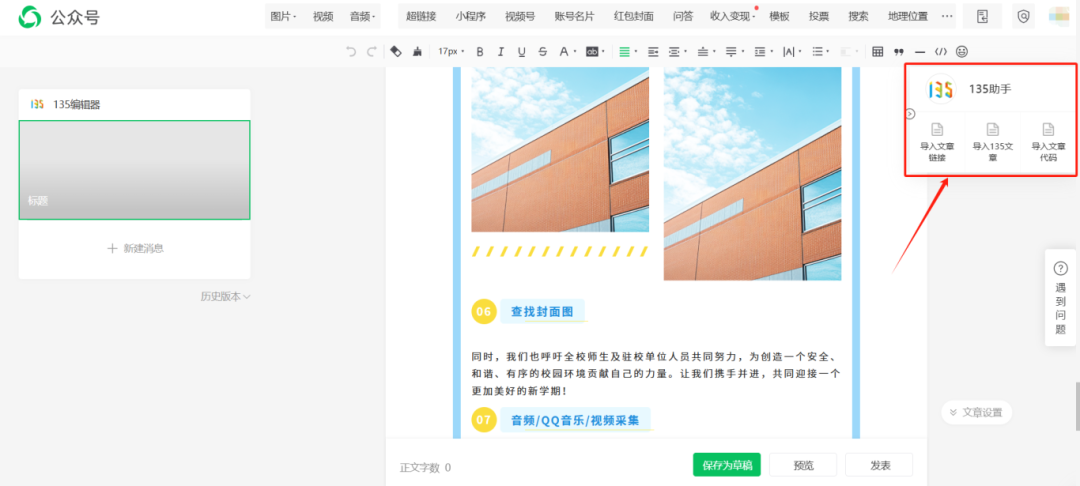Viewport: 1080px width, 486px height.
Task: Click the shield search icon in header
Action: (1024, 17)
